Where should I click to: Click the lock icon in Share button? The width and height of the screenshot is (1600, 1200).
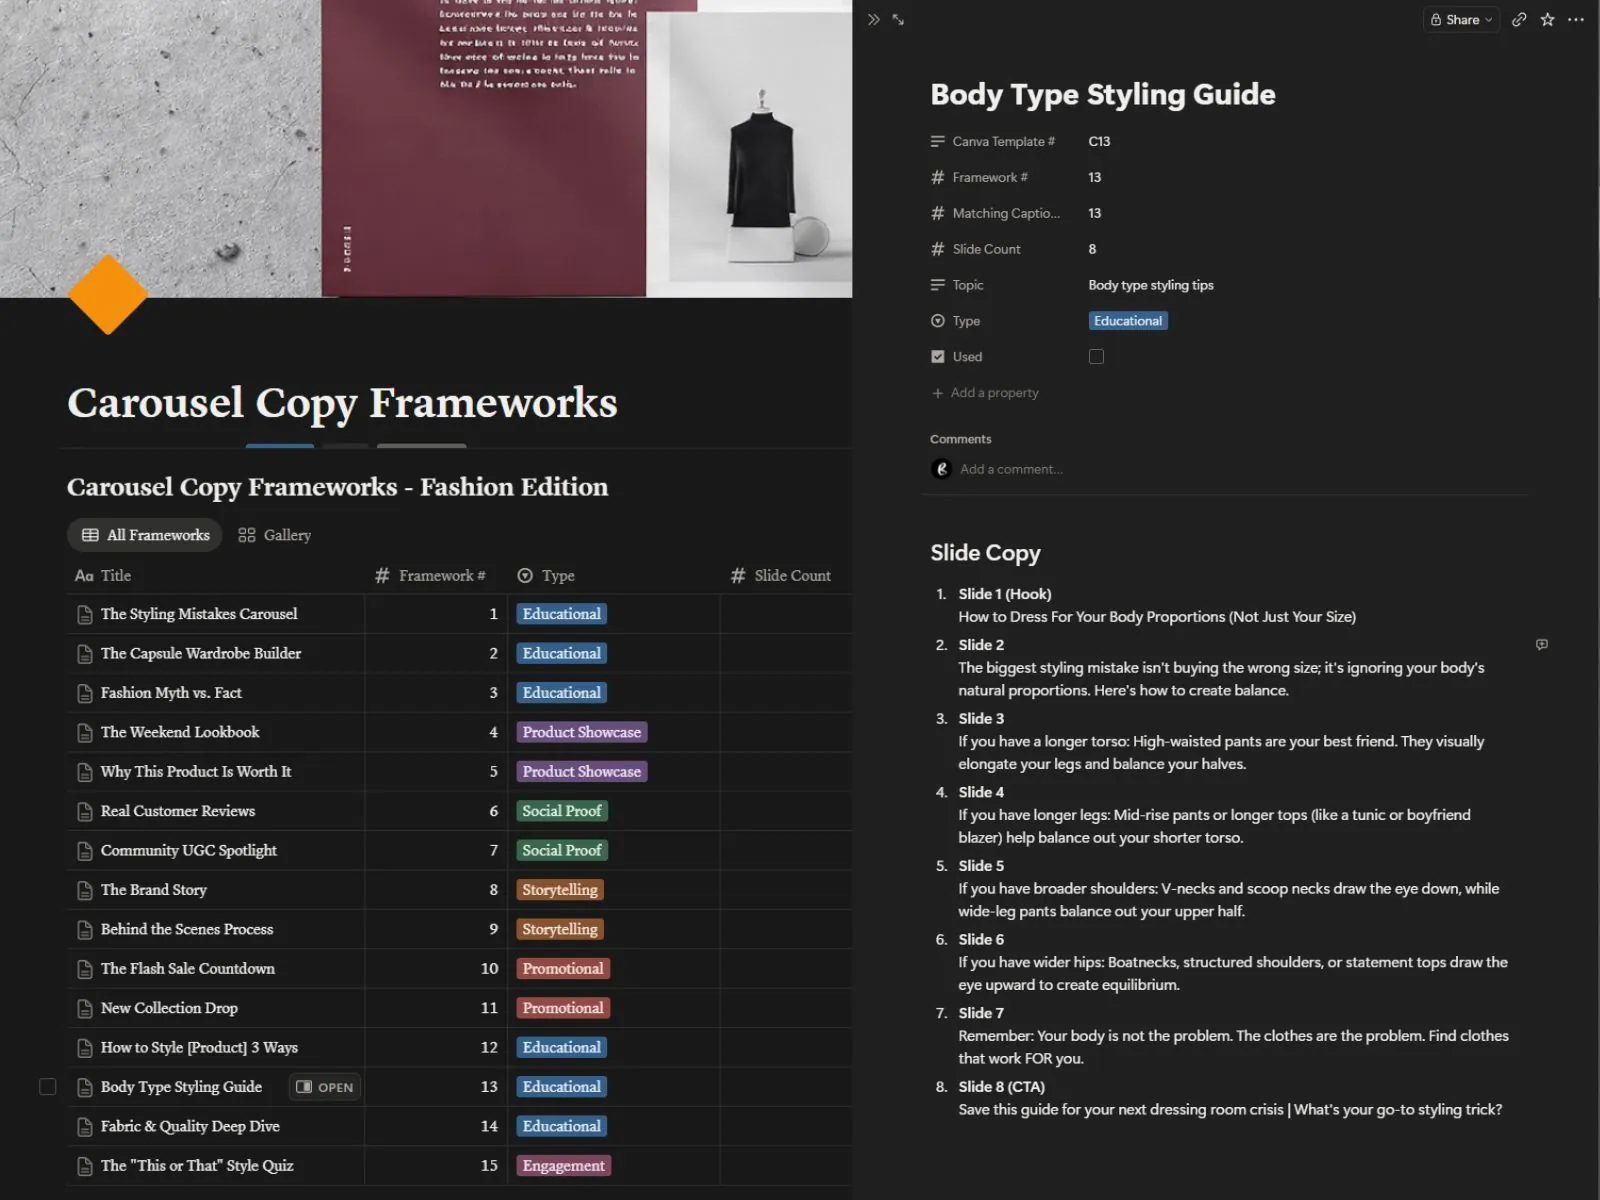coord(1436,19)
